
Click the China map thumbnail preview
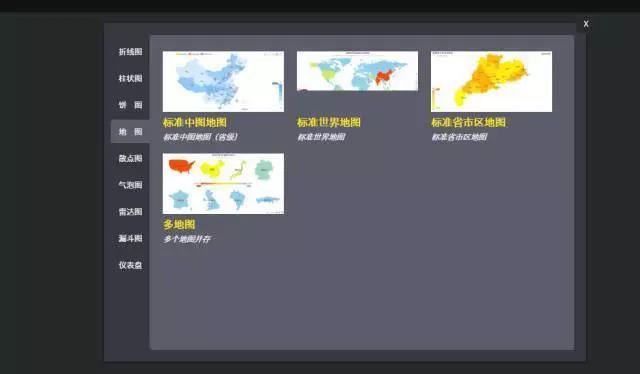pyautogui.click(x=223, y=81)
